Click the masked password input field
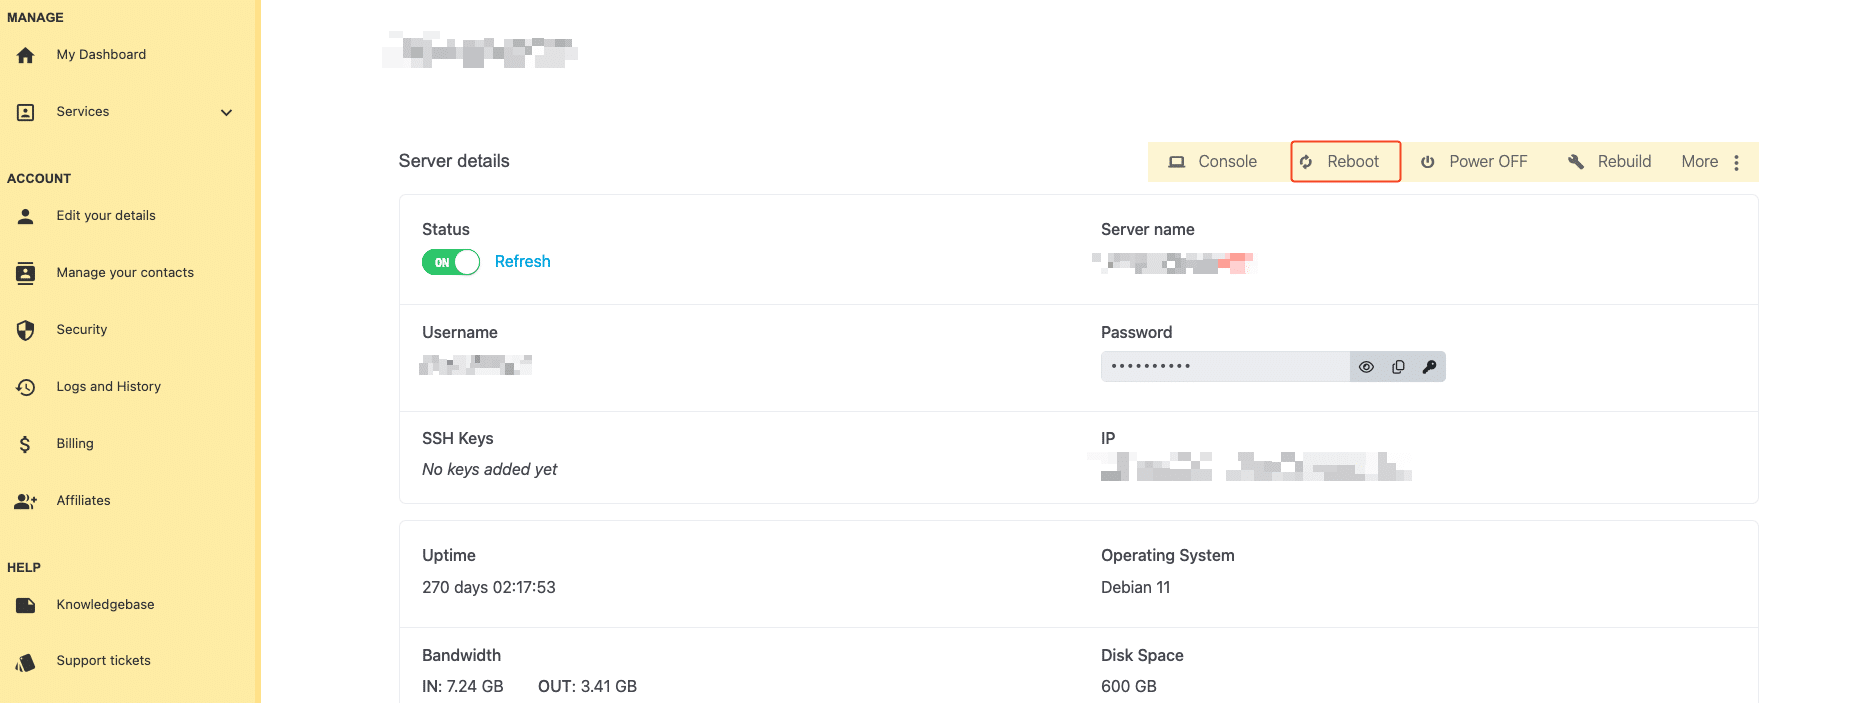Viewport: 1875px width, 703px height. click(x=1225, y=367)
